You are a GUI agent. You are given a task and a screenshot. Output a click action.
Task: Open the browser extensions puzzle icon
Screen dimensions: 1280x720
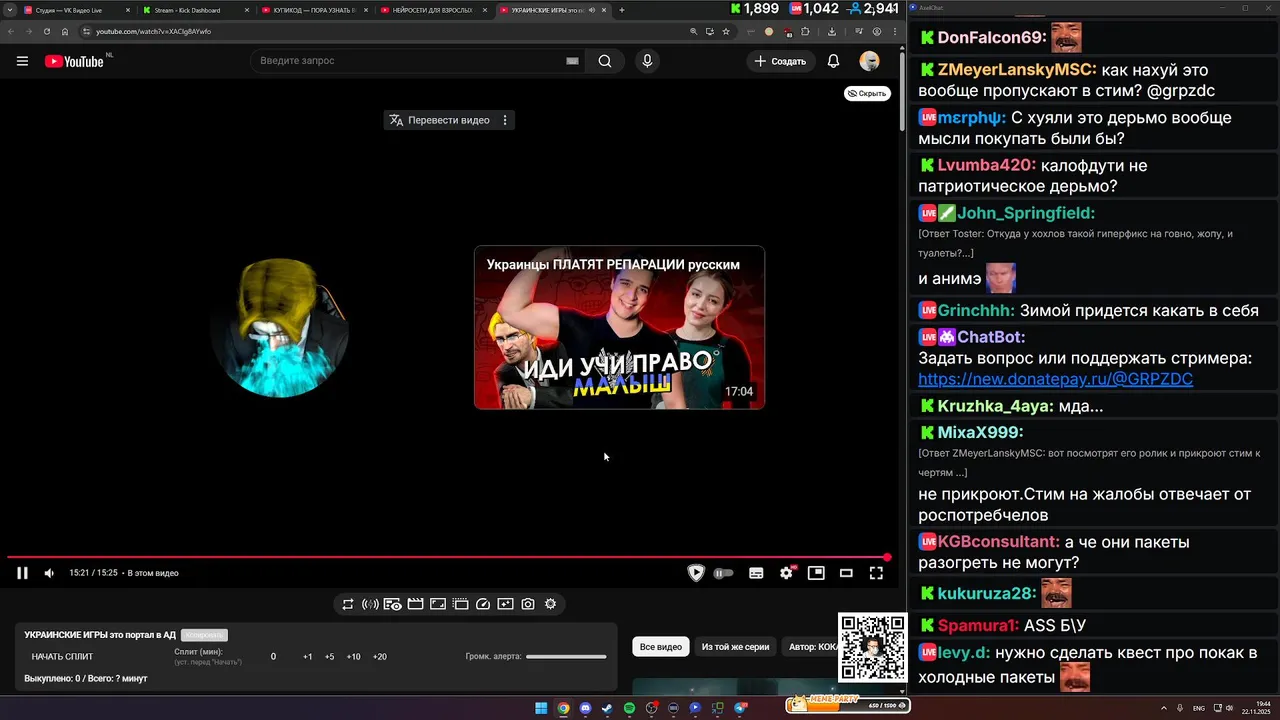point(805,31)
